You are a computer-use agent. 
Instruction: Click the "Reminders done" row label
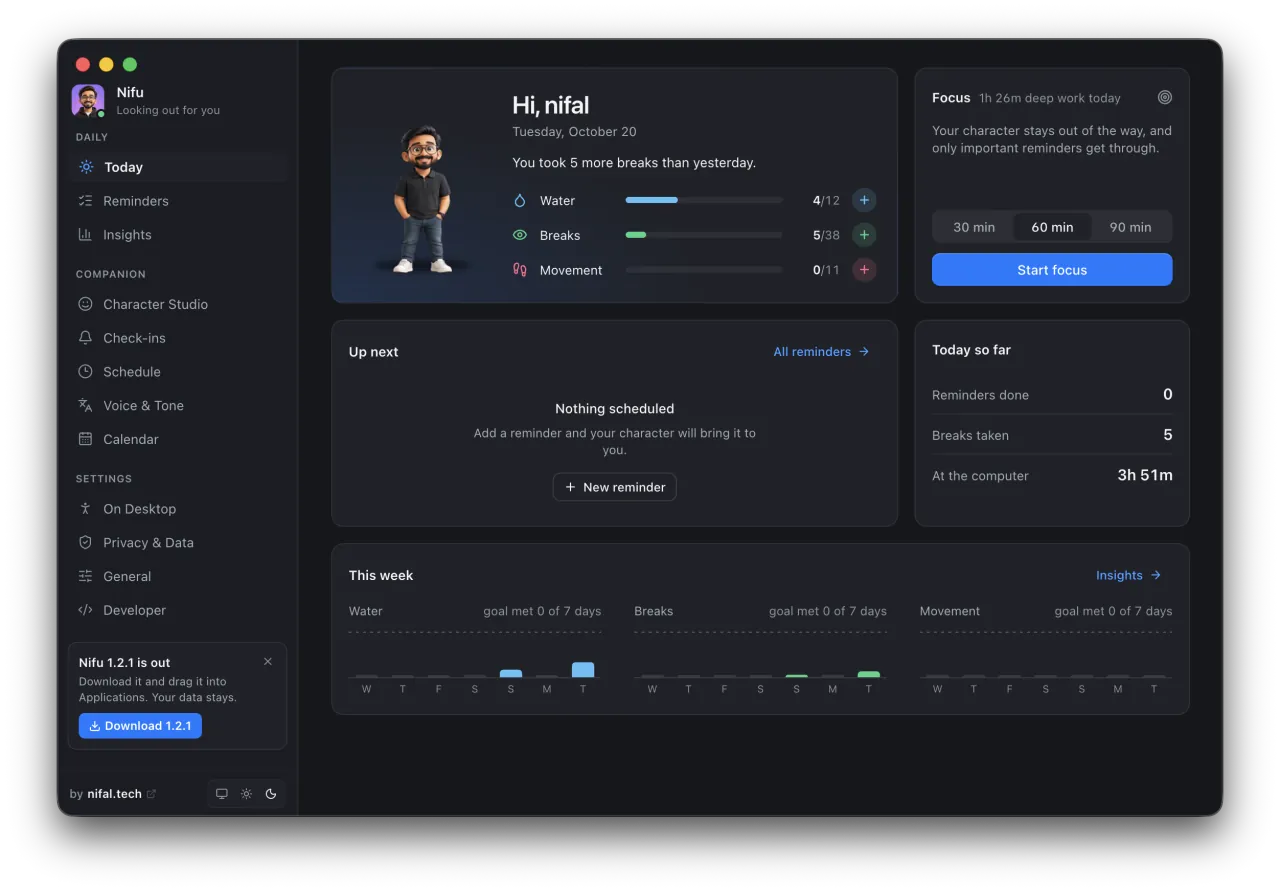[x=980, y=395]
